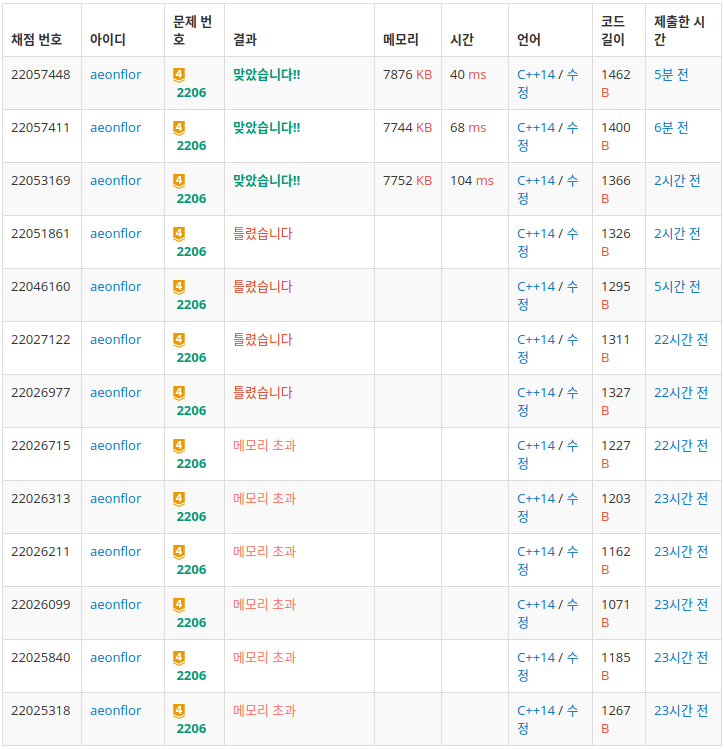Click time value 68 ms
Screen dimensions: 724x749
(x=468, y=128)
